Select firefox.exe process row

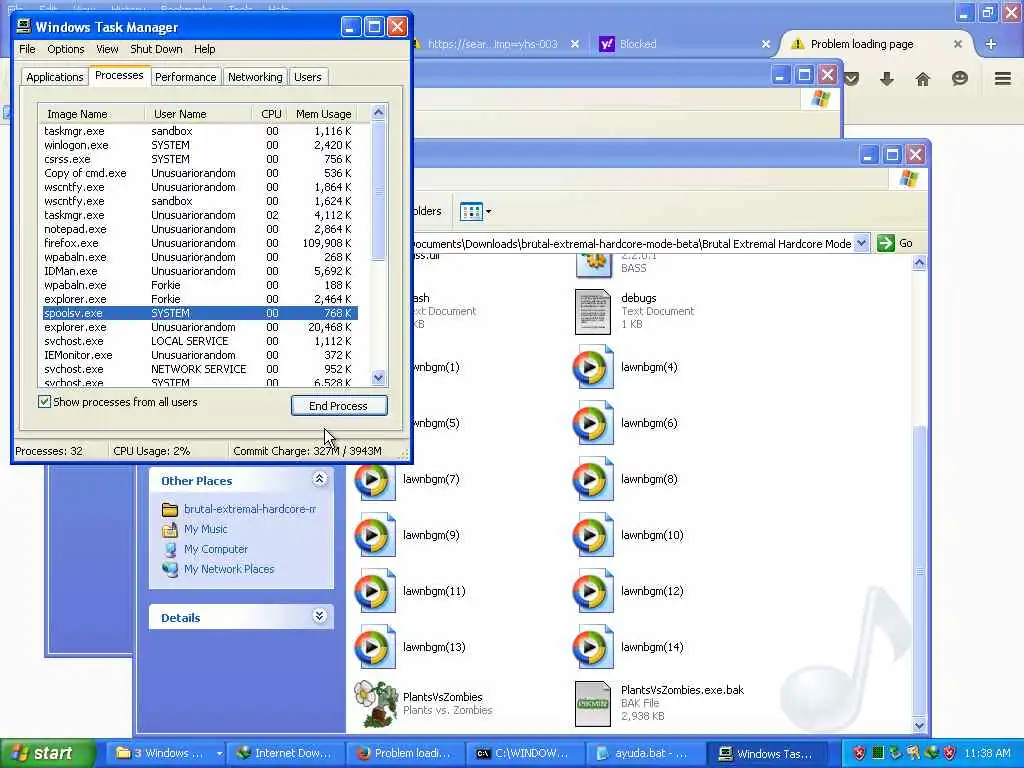click(200, 243)
